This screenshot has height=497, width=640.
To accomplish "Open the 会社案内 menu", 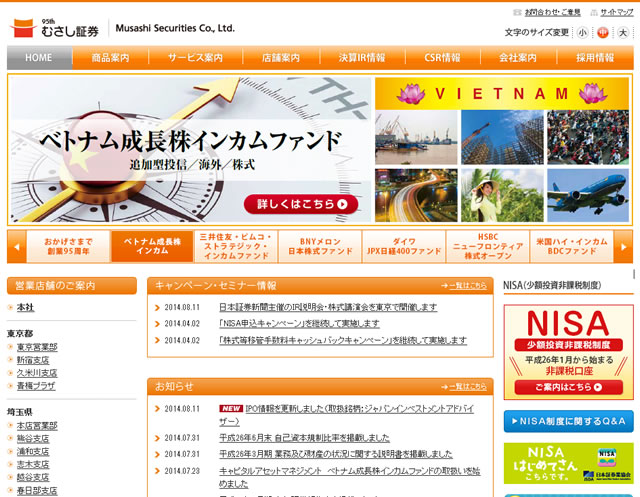I will point(518,58).
